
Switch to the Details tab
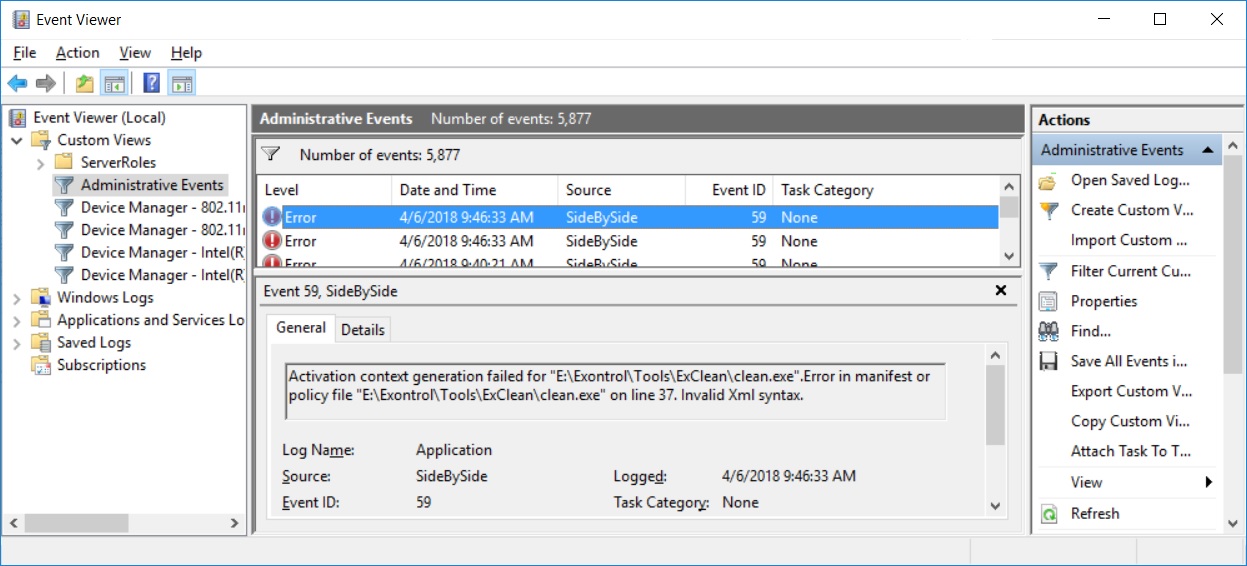click(x=362, y=329)
